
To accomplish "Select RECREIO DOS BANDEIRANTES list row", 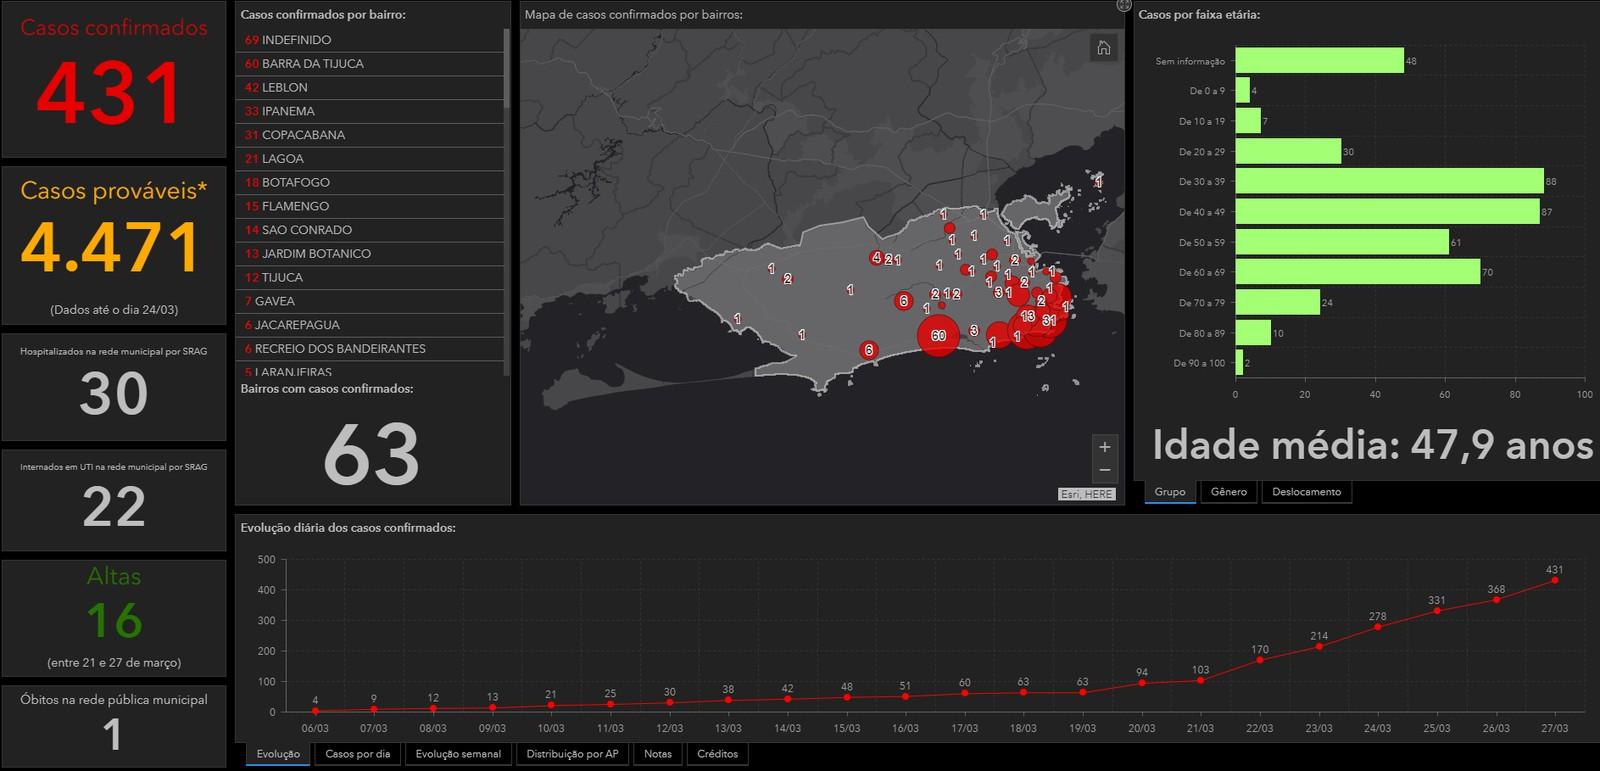I will (370, 349).
